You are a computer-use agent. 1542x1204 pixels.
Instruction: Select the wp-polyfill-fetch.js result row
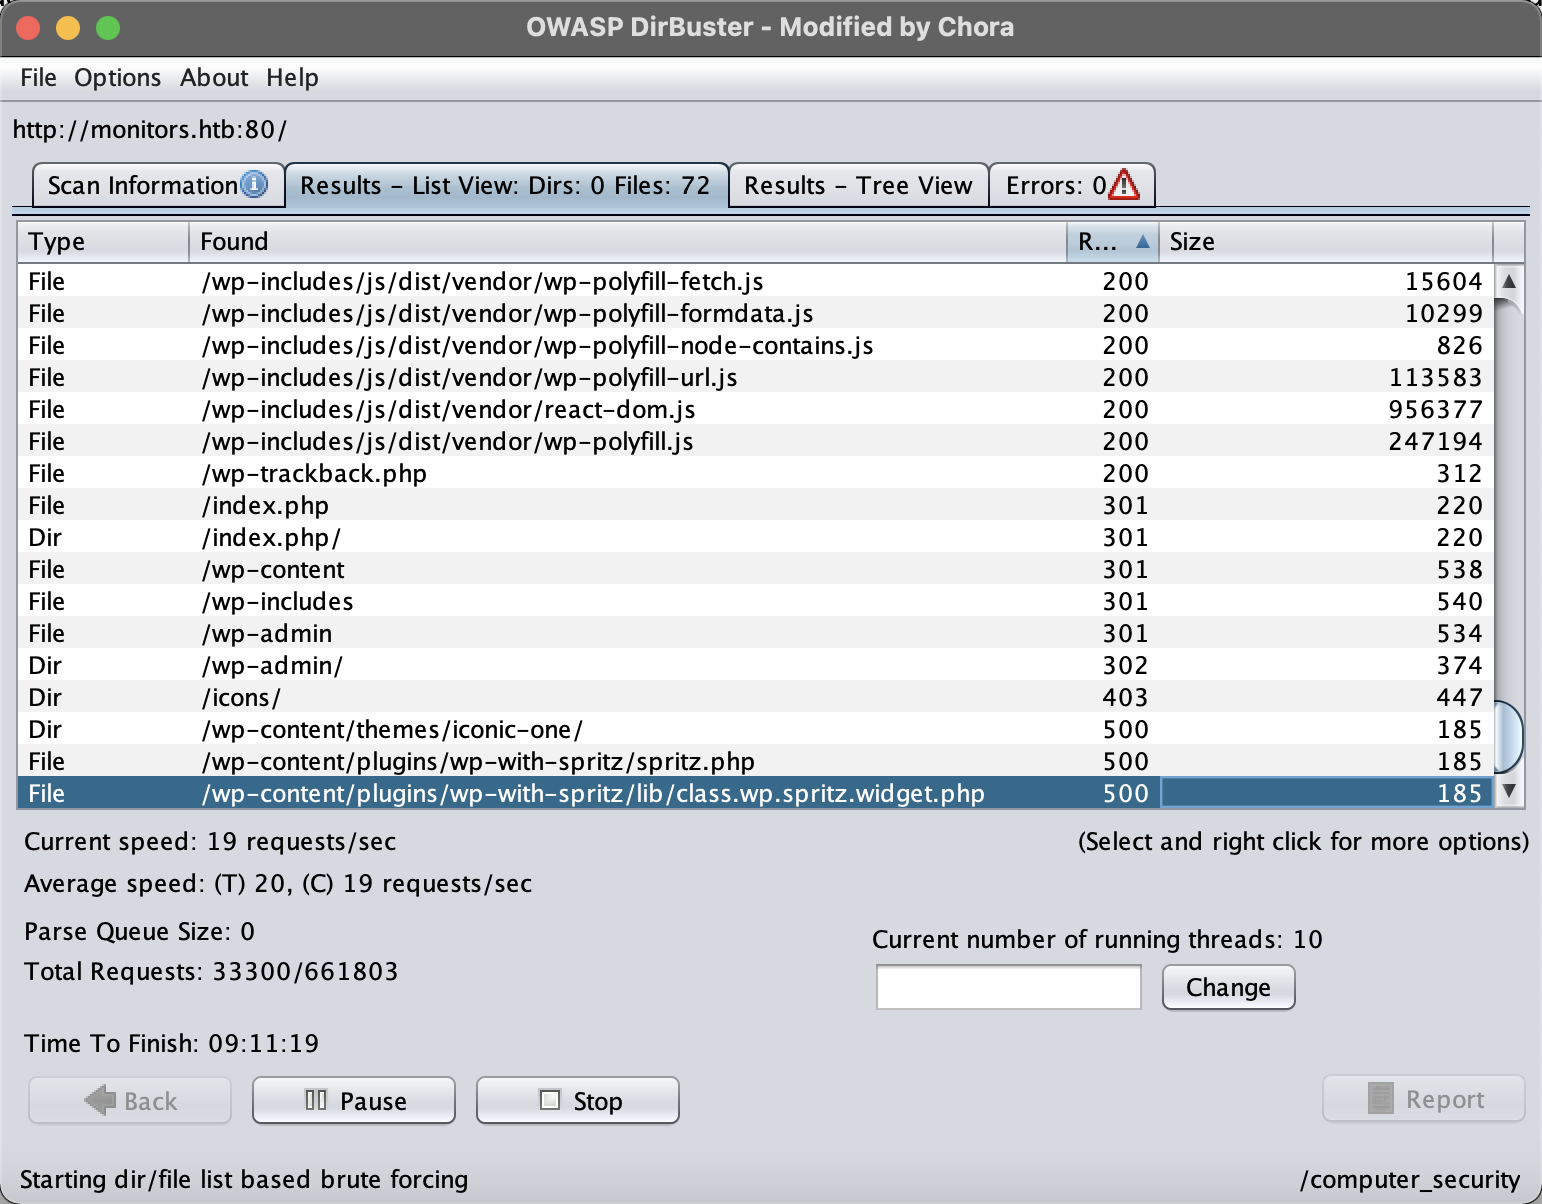(755, 281)
